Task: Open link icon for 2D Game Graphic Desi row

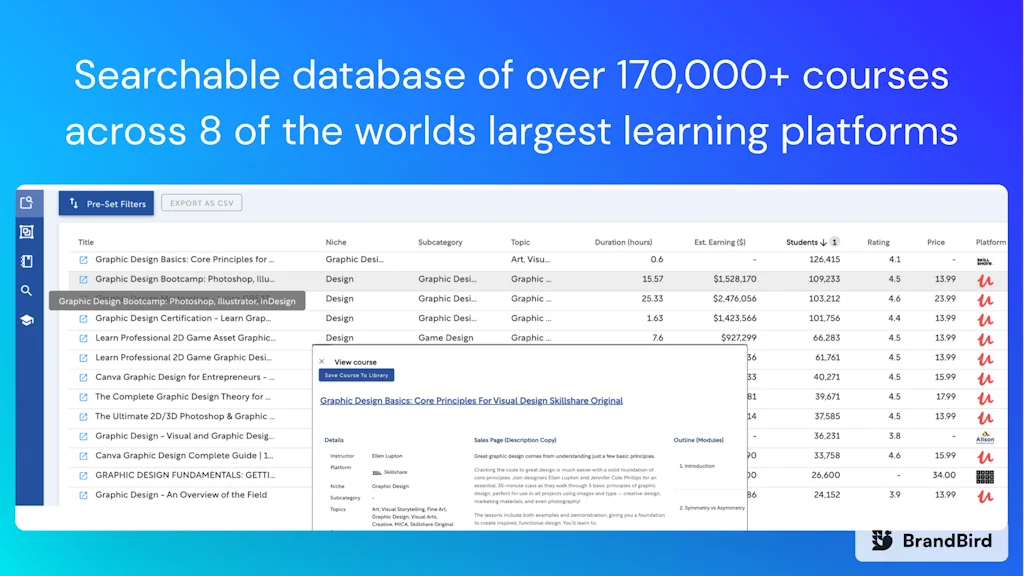Action: click(83, 358)
